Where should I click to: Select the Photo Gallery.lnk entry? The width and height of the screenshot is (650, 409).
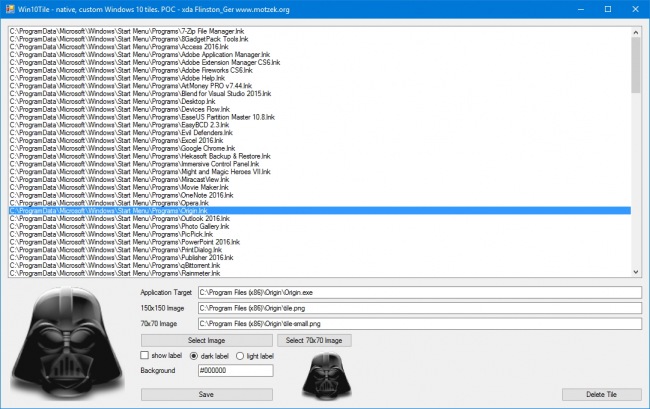[320, 226]
